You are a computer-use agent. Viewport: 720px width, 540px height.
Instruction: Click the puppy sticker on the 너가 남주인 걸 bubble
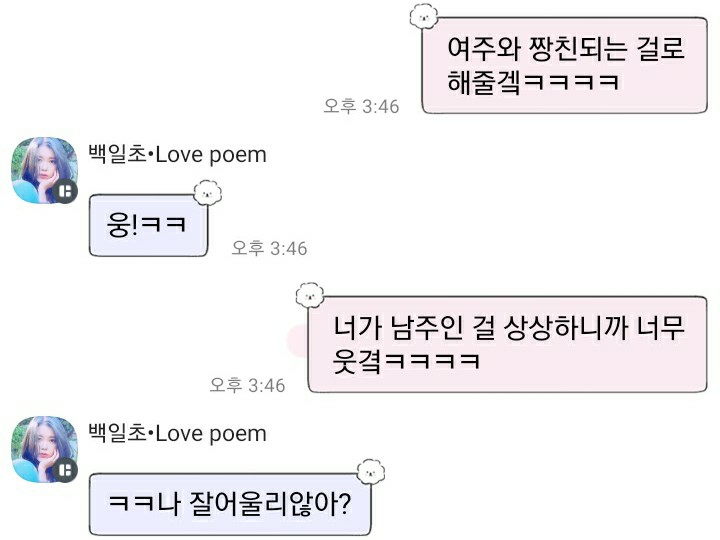[x=311, y=294]
